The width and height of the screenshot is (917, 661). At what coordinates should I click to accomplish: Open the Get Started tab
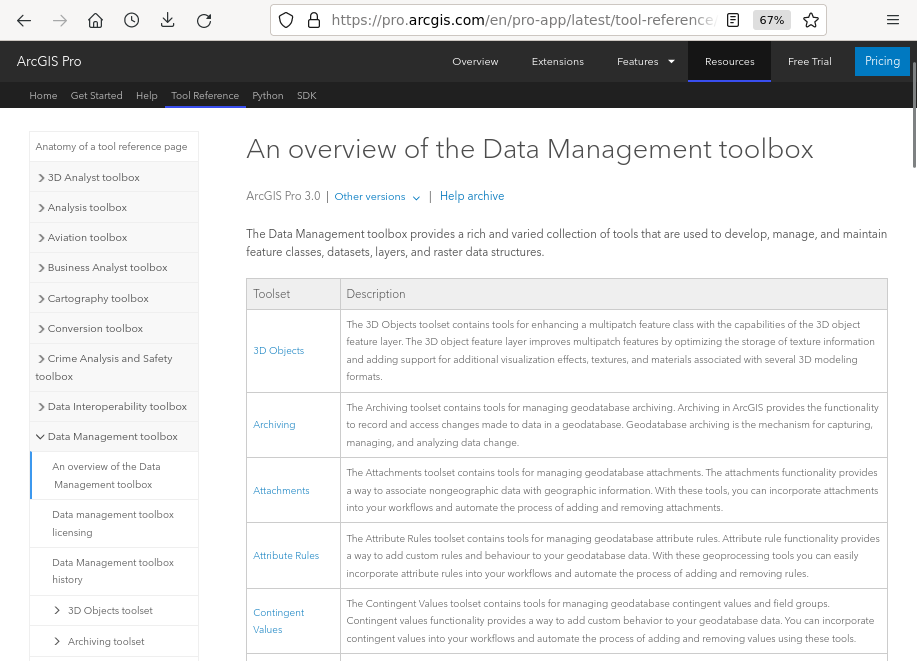(x=96, y=96)
